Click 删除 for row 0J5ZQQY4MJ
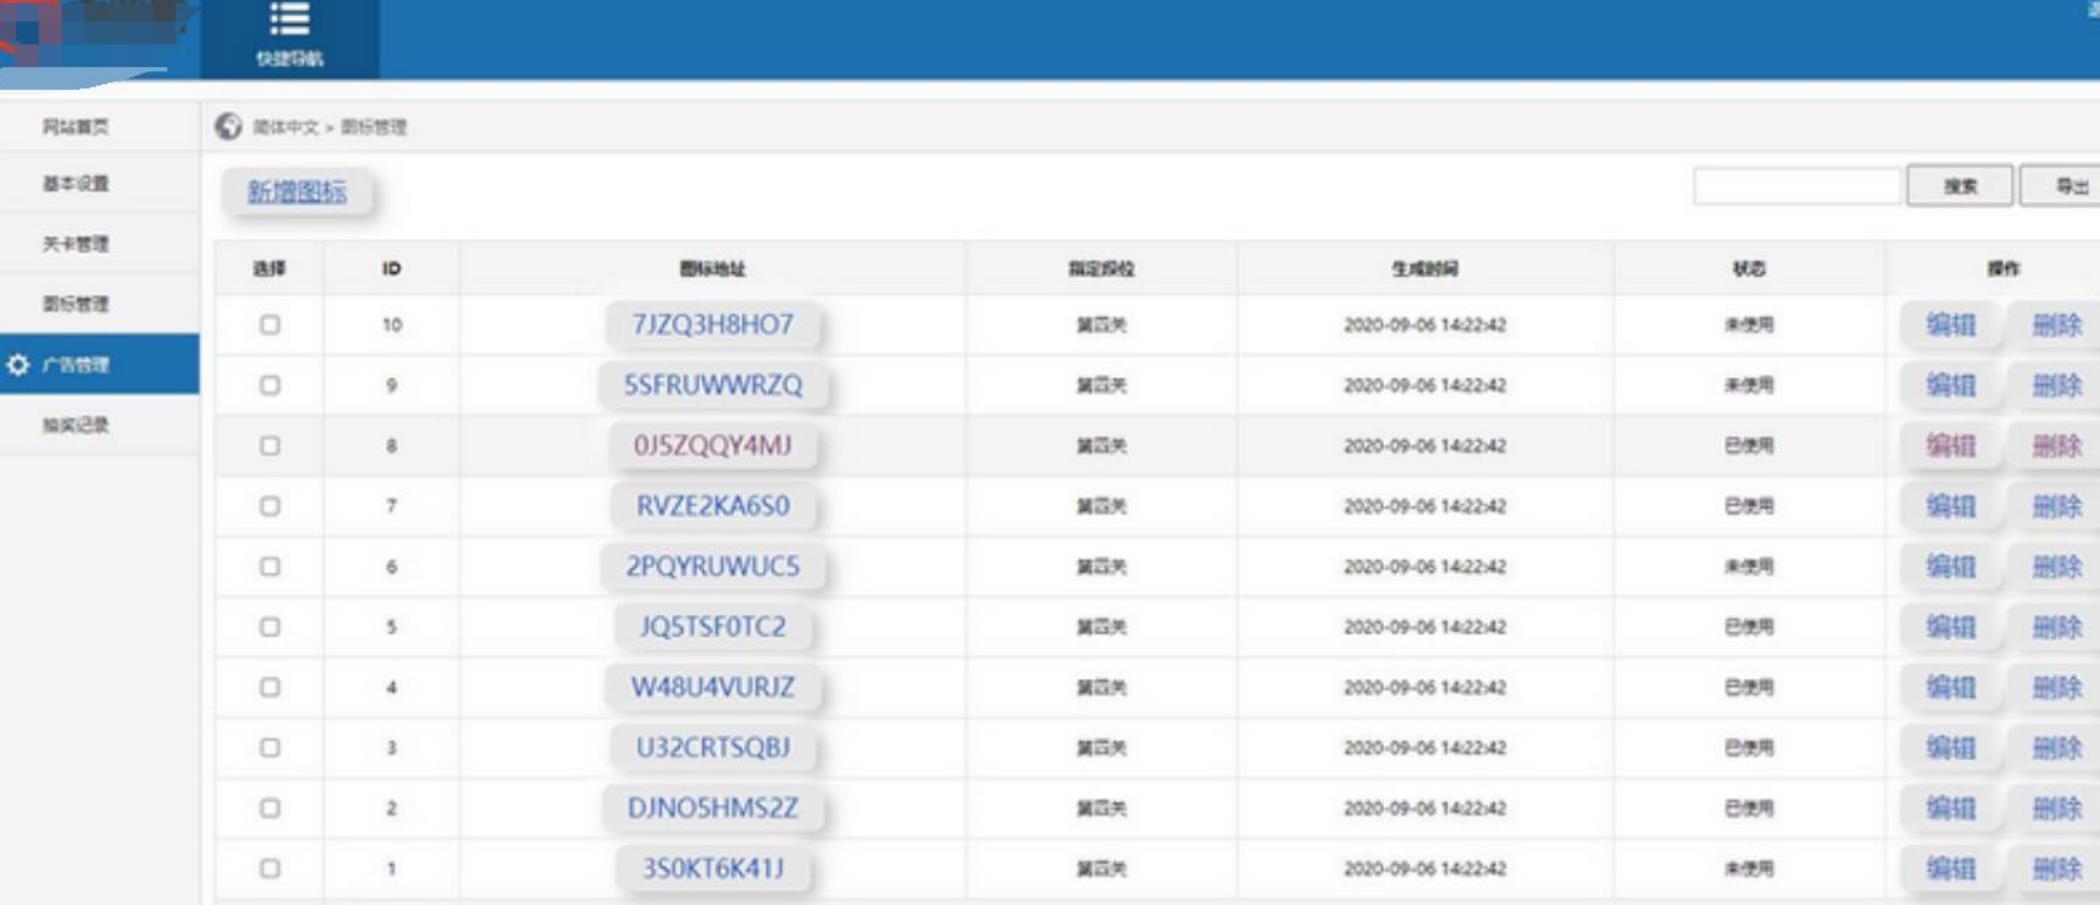This screenshot has height=905, width=2100. tap(2057, 446)
